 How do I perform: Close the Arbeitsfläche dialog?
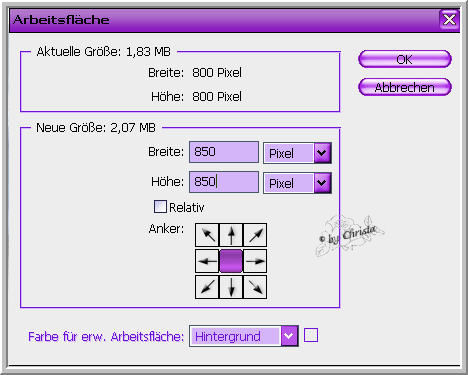[x=449, y=20]
